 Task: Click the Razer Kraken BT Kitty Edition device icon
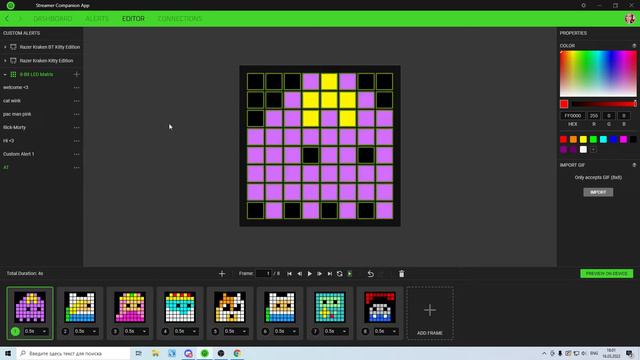[13, 47]
